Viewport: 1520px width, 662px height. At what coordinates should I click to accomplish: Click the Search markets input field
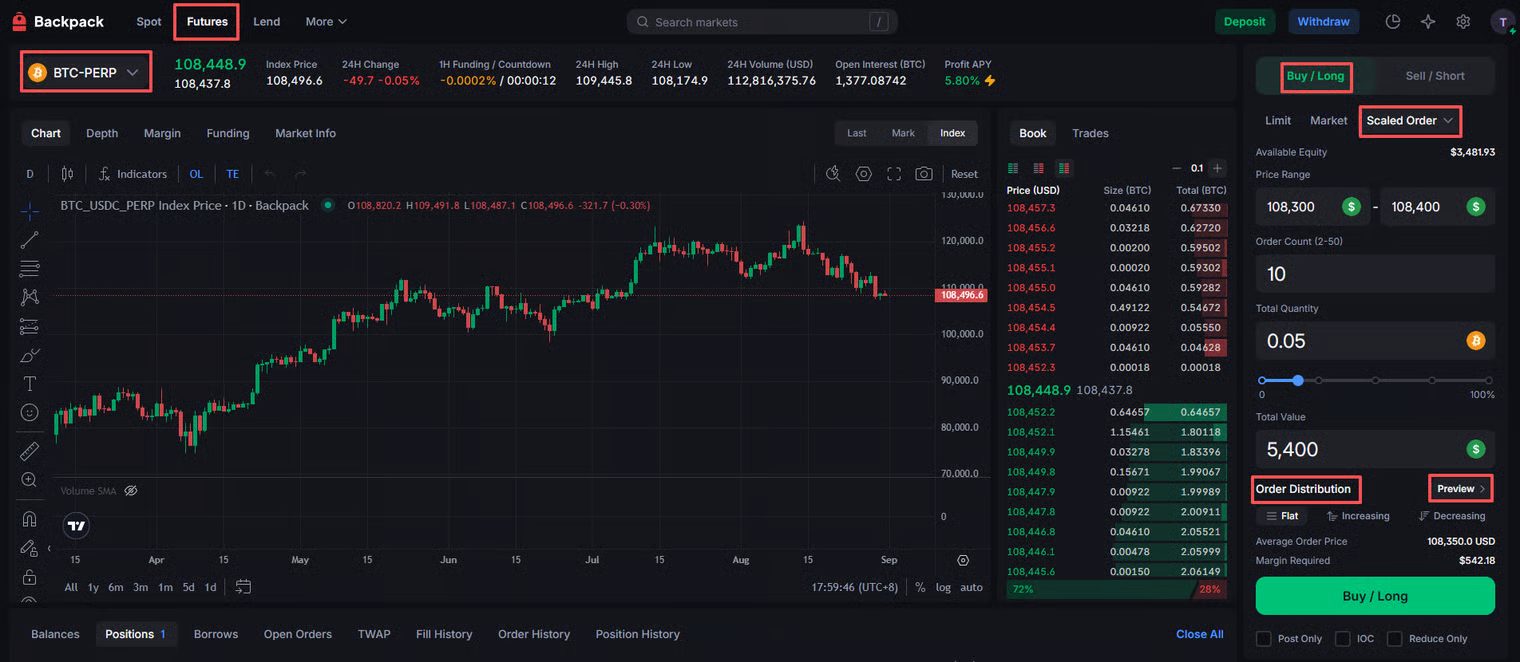pos(760,22)
